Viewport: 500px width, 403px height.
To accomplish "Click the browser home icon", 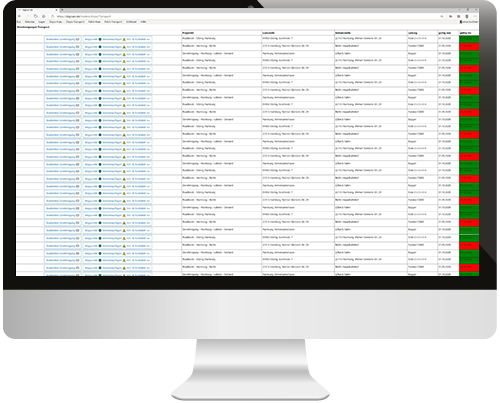I will pyautogui.click(x=44, y=16).
